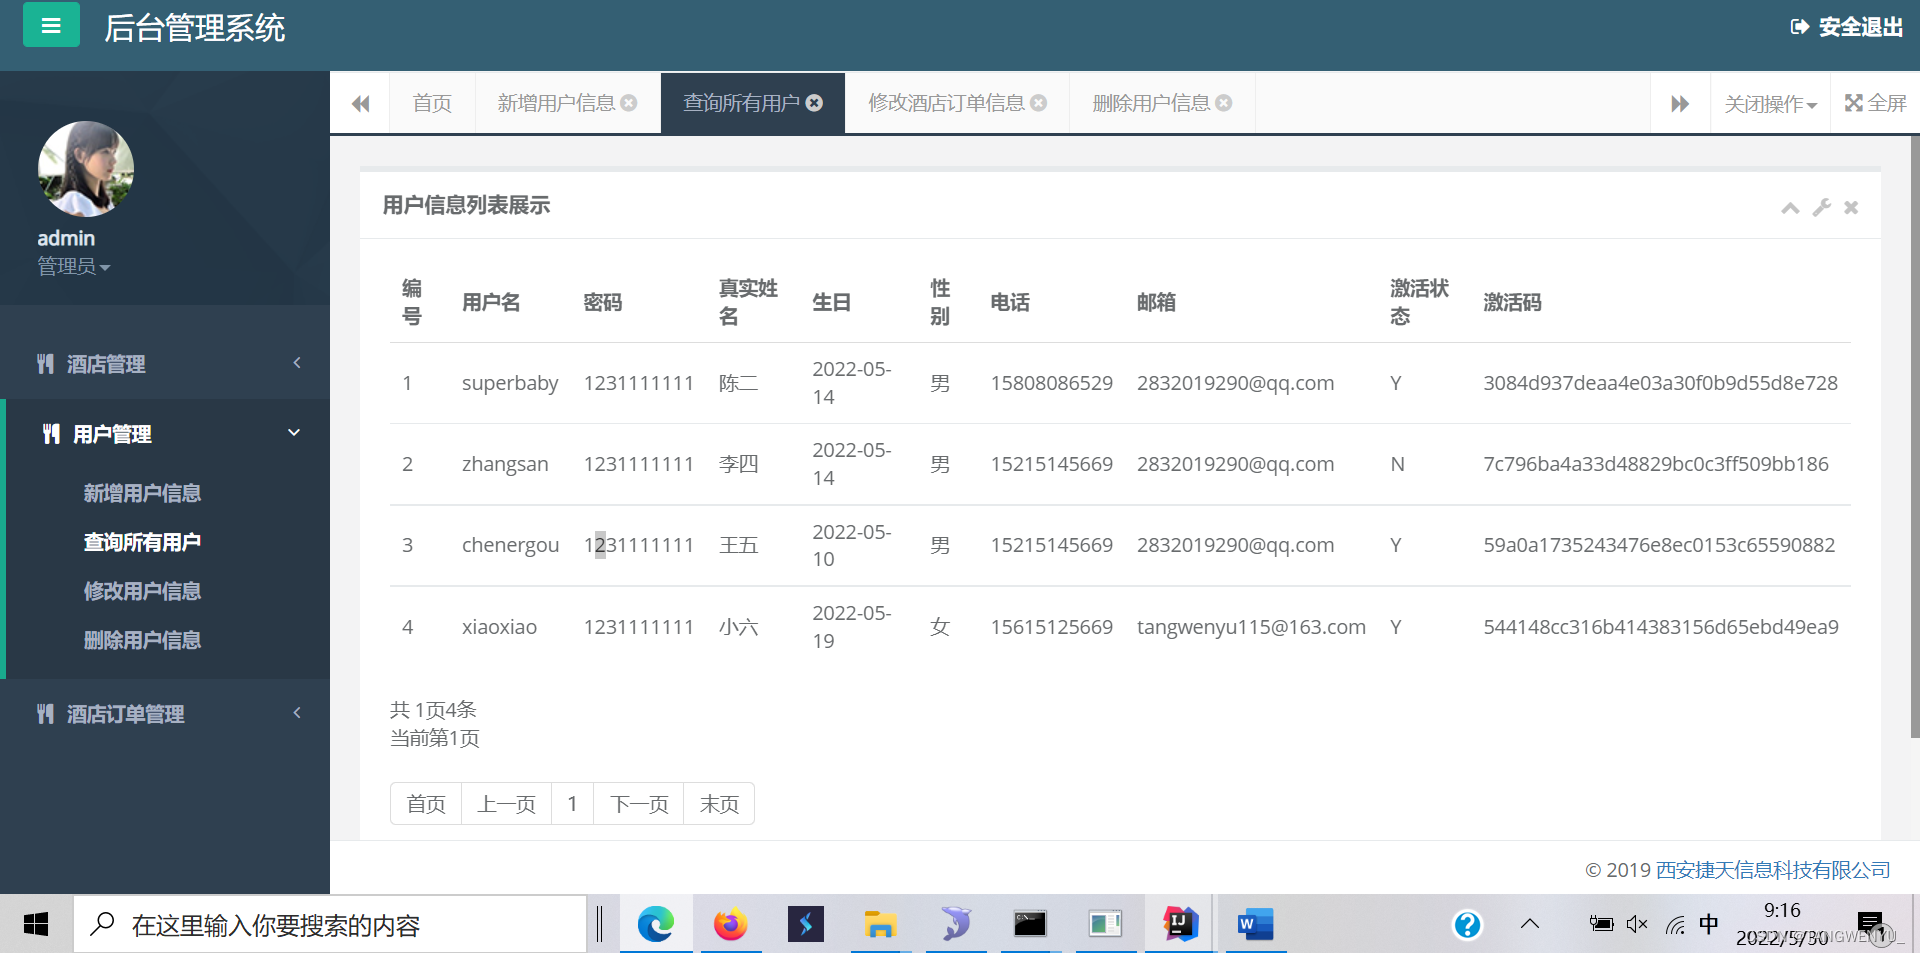Jump to last page with 末页 button
The height and width of the screenshot is (953, 1920).
tap(718, 803)
